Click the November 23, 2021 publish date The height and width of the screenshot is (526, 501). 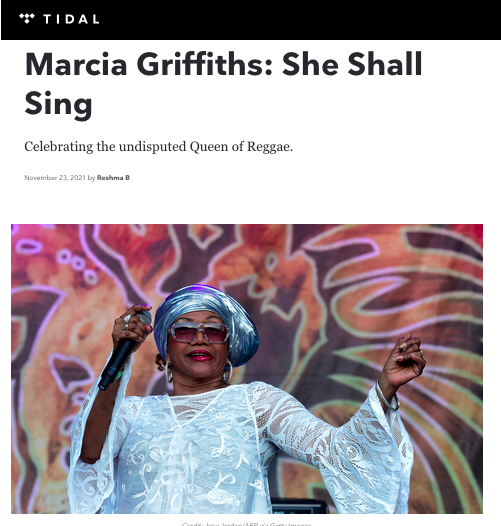pyautogui.click(x=55, y=178)
